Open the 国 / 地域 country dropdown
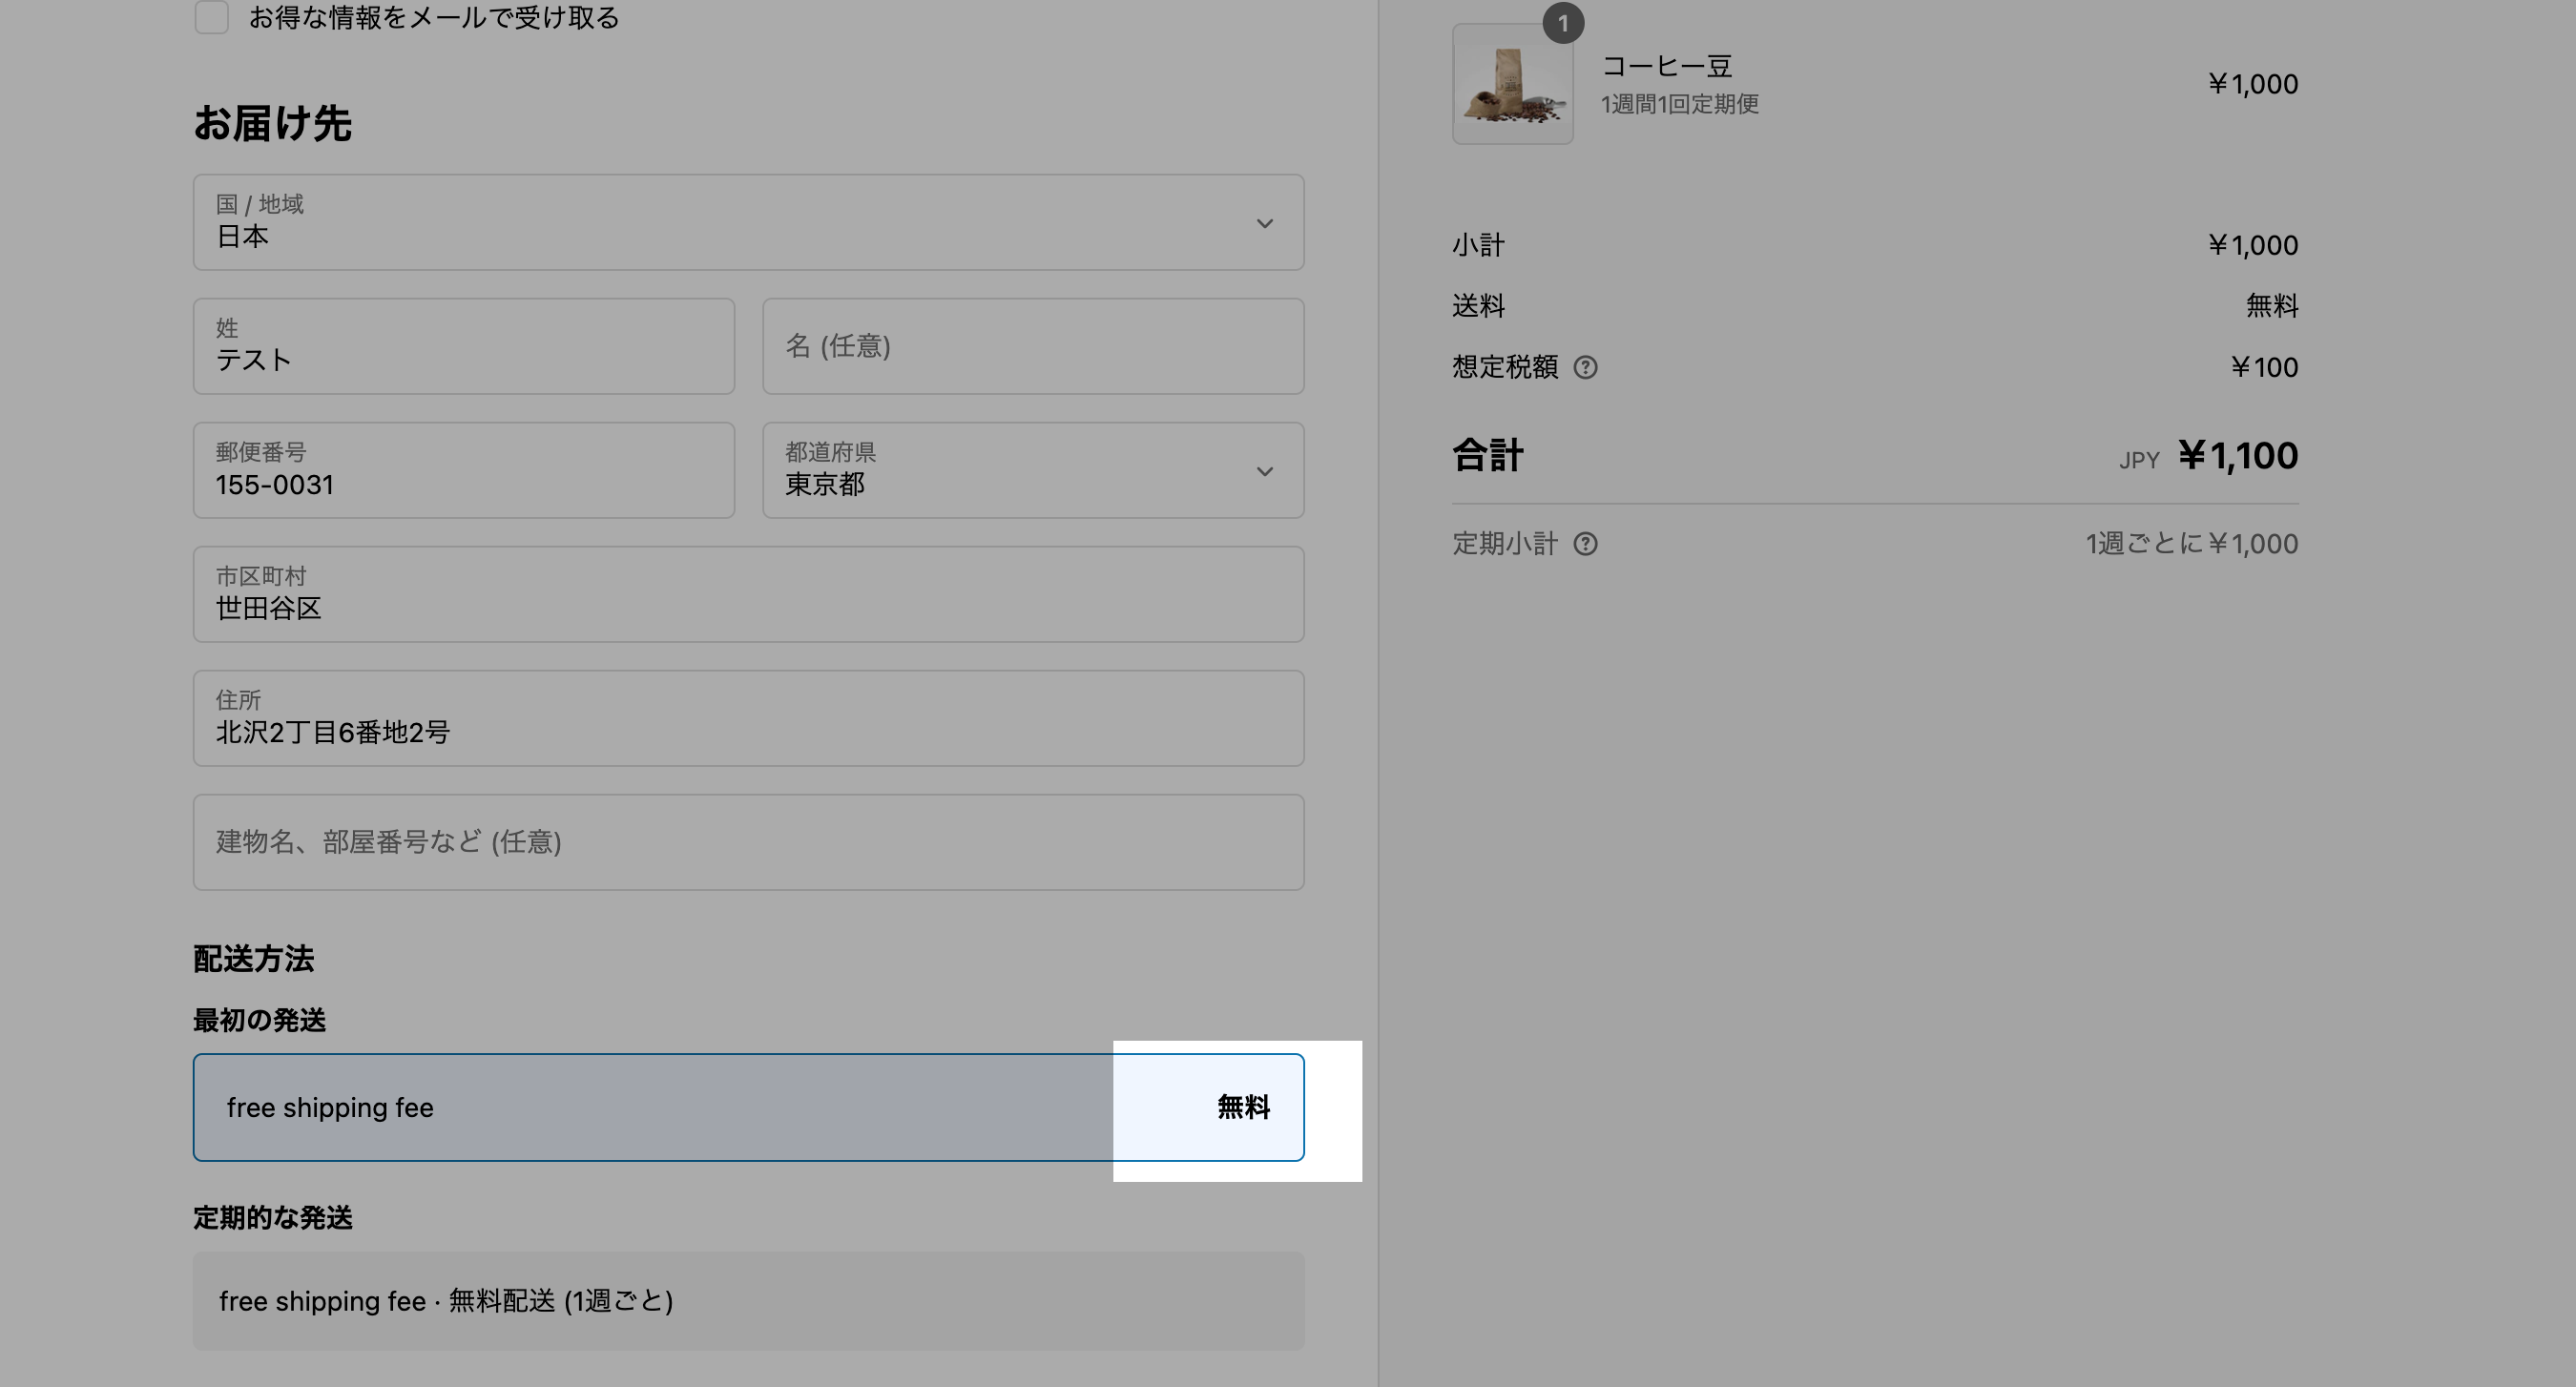 tap(747, 222)
